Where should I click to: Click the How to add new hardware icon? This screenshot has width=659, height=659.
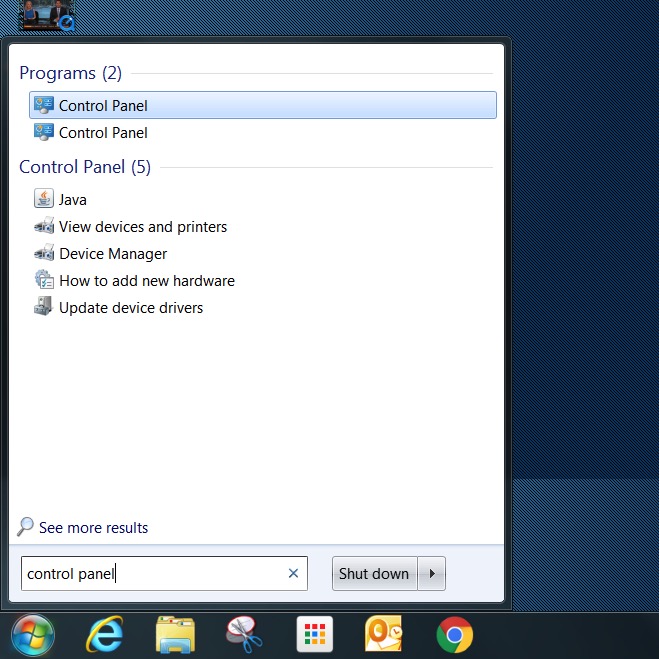click(44, 279)
